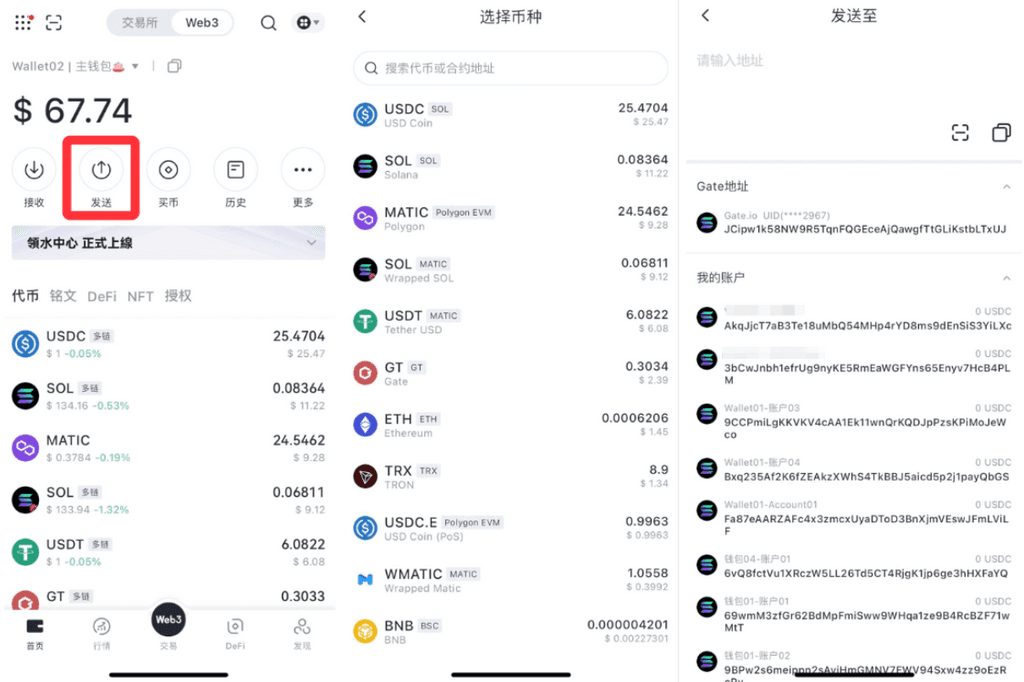1024x682 pixels.
Task: Click the search magnifier icon in header
Action: [268, 23]
